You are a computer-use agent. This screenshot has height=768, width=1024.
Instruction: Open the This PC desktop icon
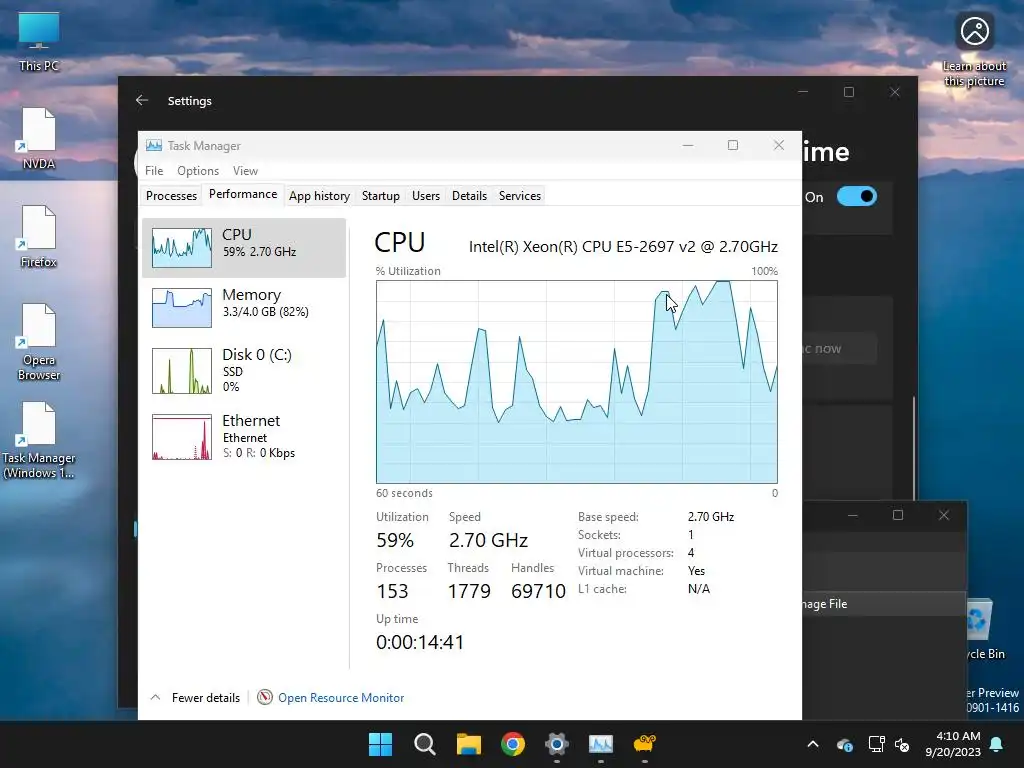[39, 42]
